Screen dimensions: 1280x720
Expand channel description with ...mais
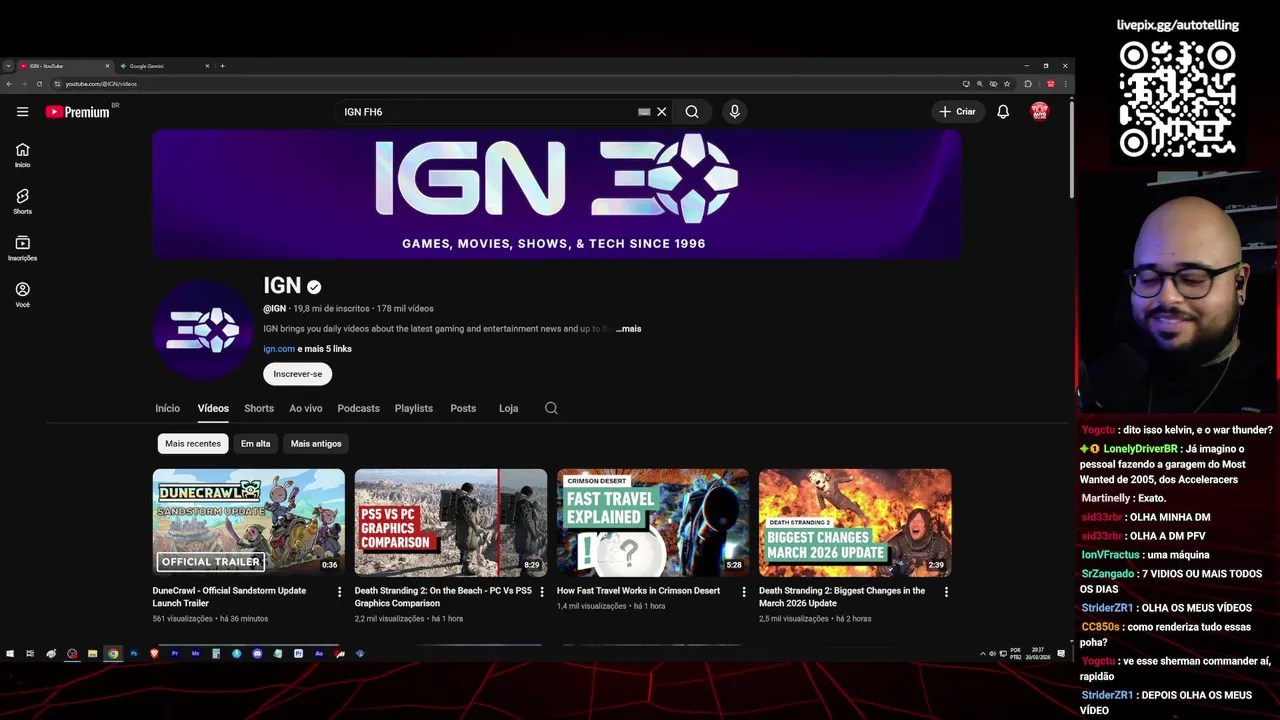(x=629, y=329)
